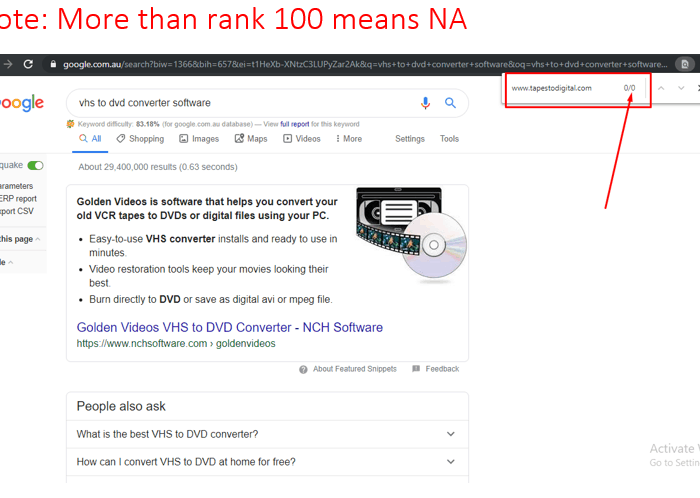Go to next find-in-page match
This screenshot has height=498, width=700.
[x=681, y=88]
